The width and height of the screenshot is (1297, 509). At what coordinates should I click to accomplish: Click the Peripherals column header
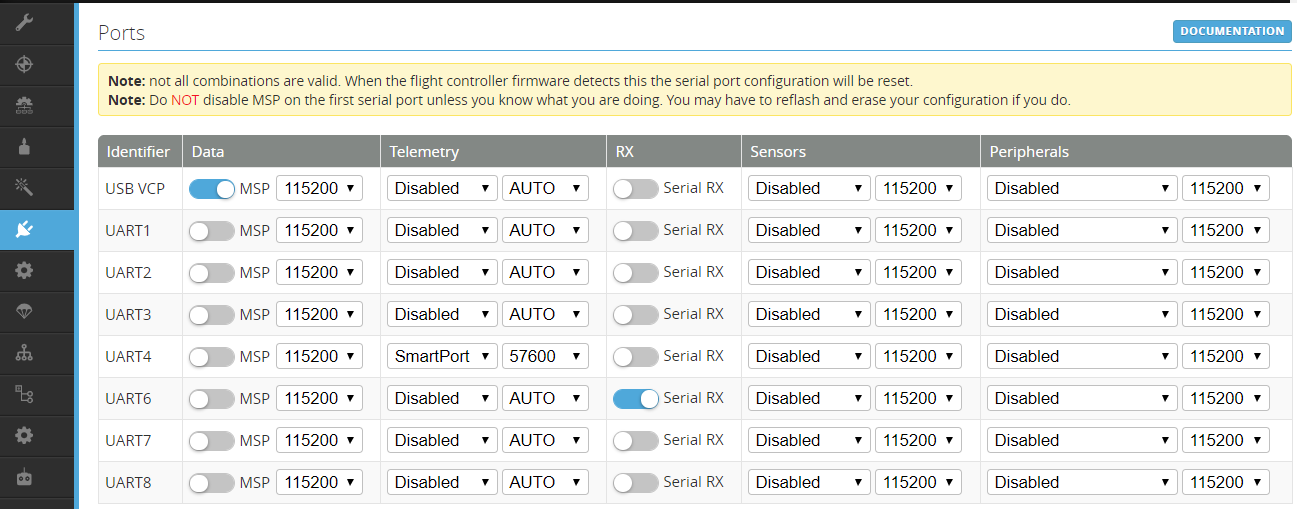click(1029, 152)
